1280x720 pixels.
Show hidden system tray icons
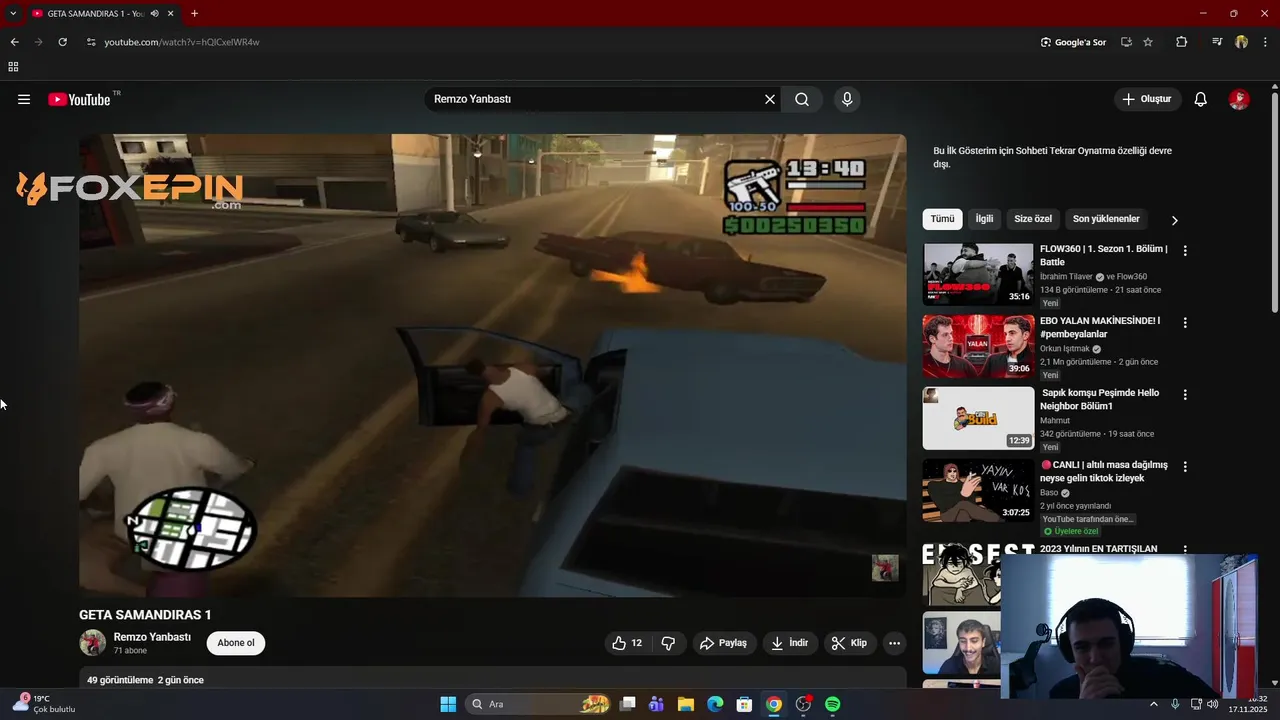1154,704
